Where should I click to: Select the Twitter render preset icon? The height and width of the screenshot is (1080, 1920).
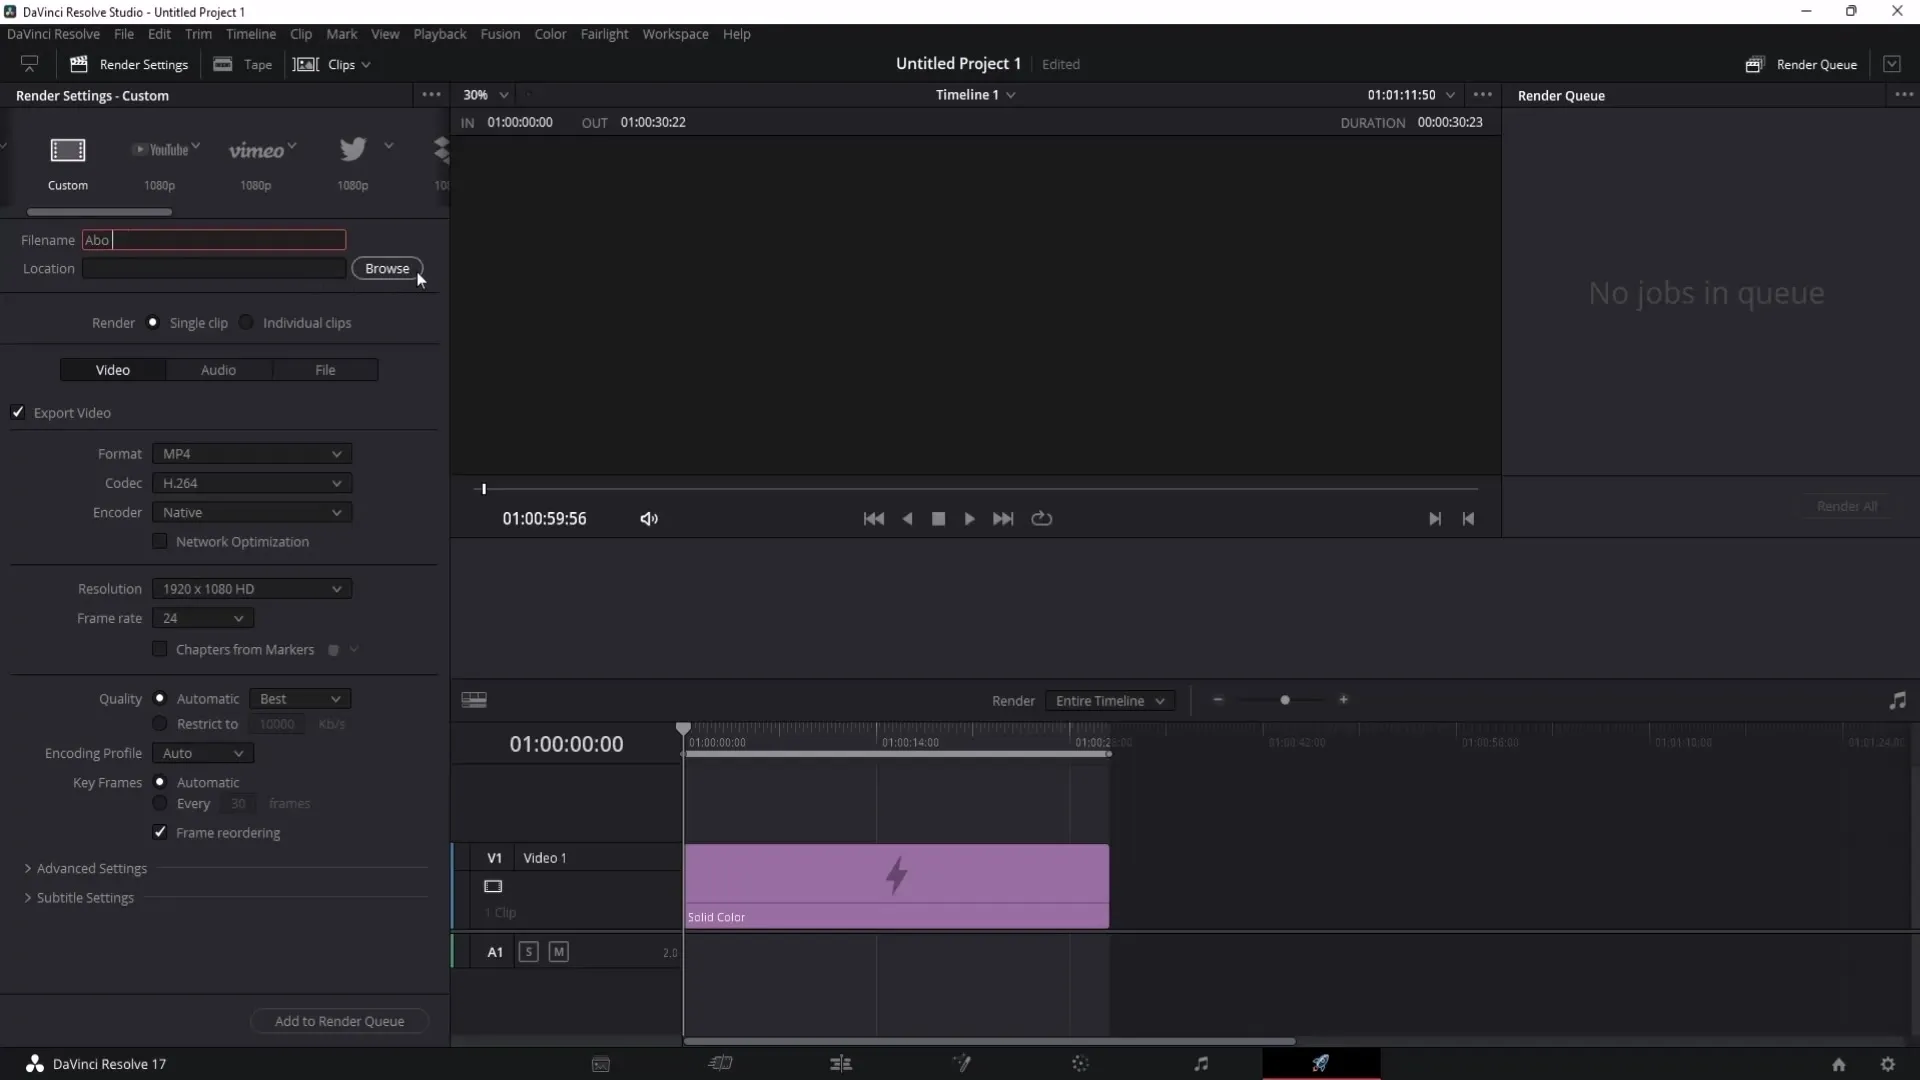(x=352, y=150)
